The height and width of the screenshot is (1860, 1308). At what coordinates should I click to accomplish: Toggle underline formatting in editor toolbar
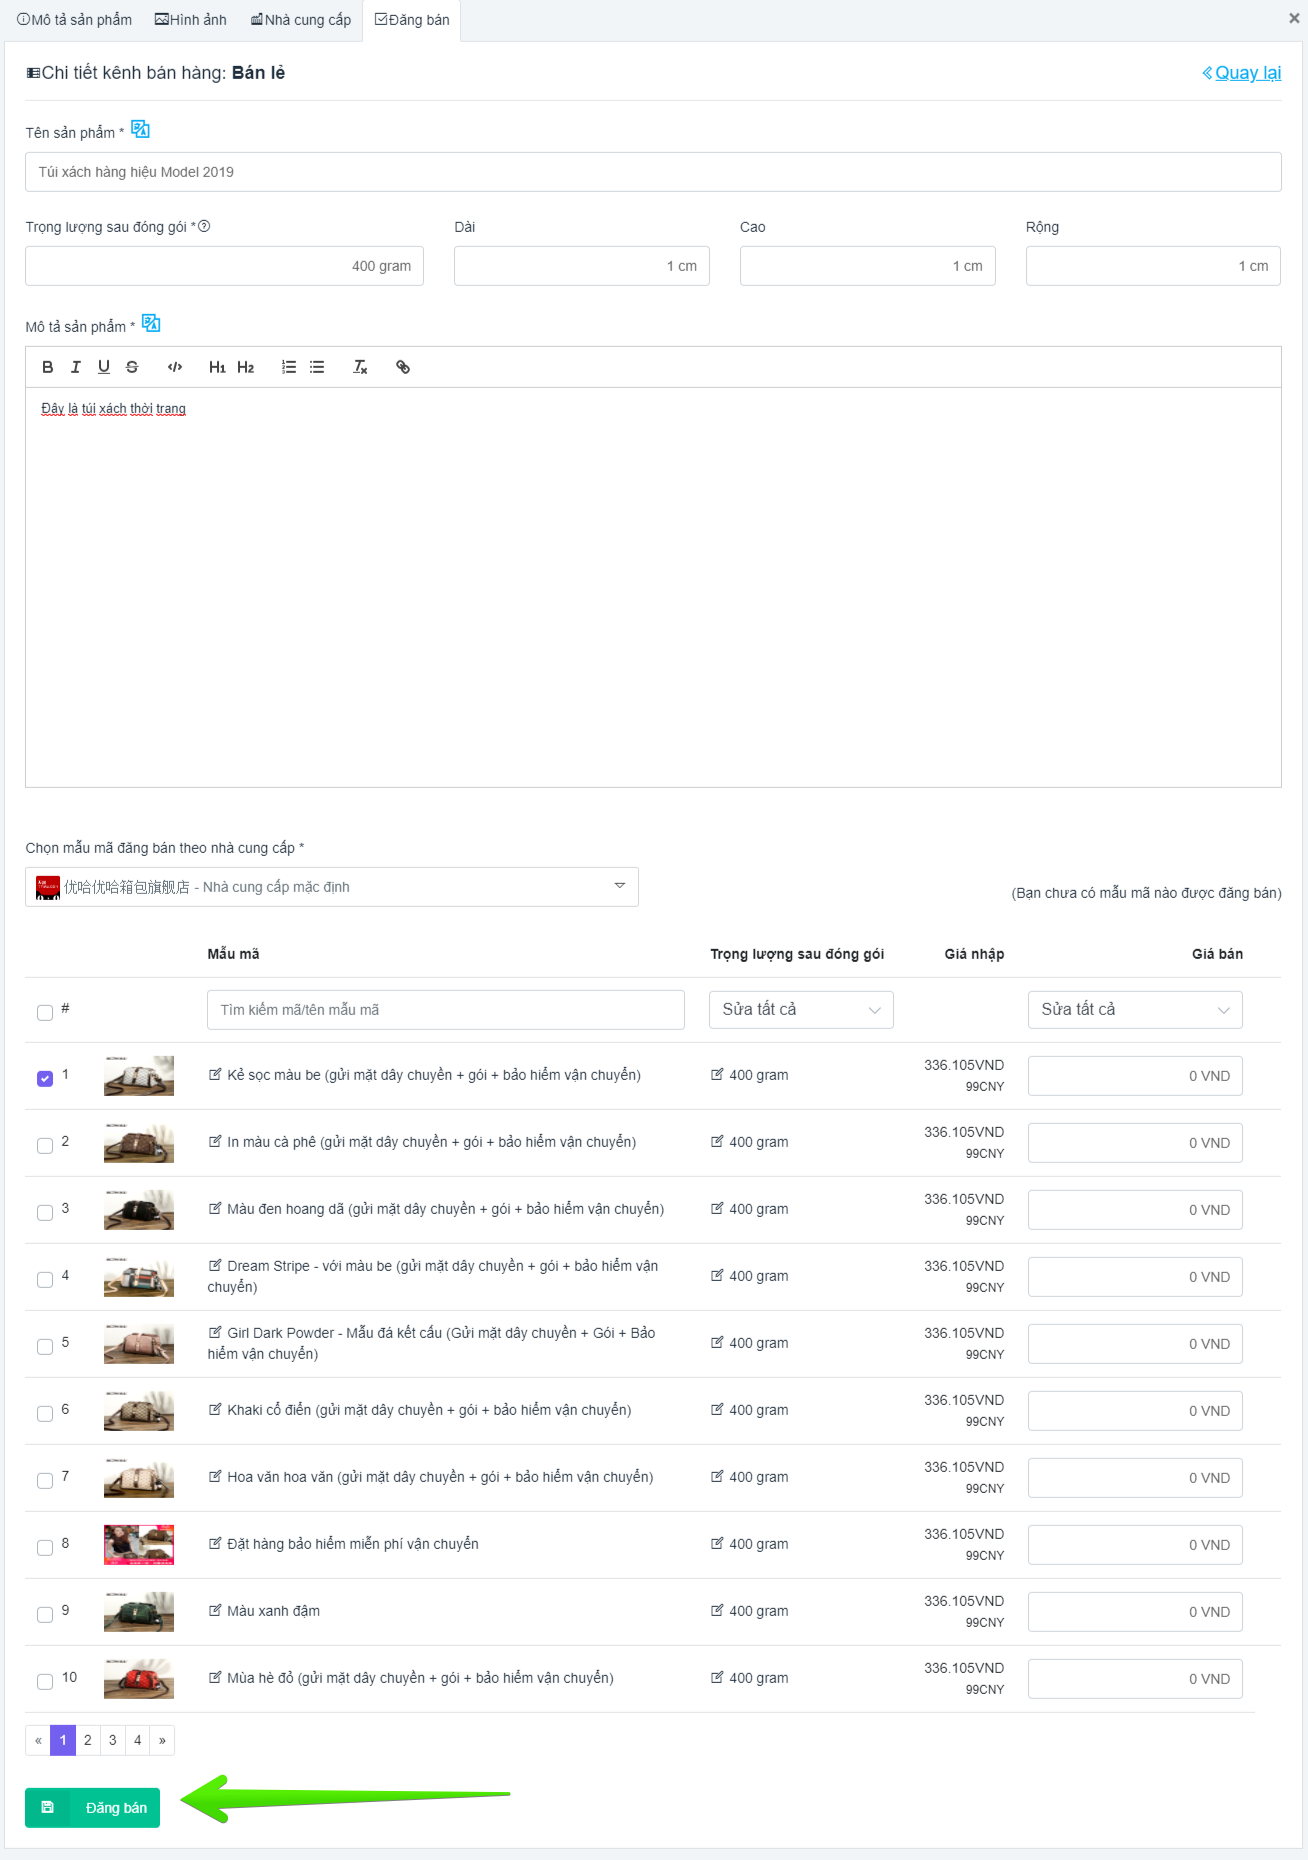[x=103, y=367]
